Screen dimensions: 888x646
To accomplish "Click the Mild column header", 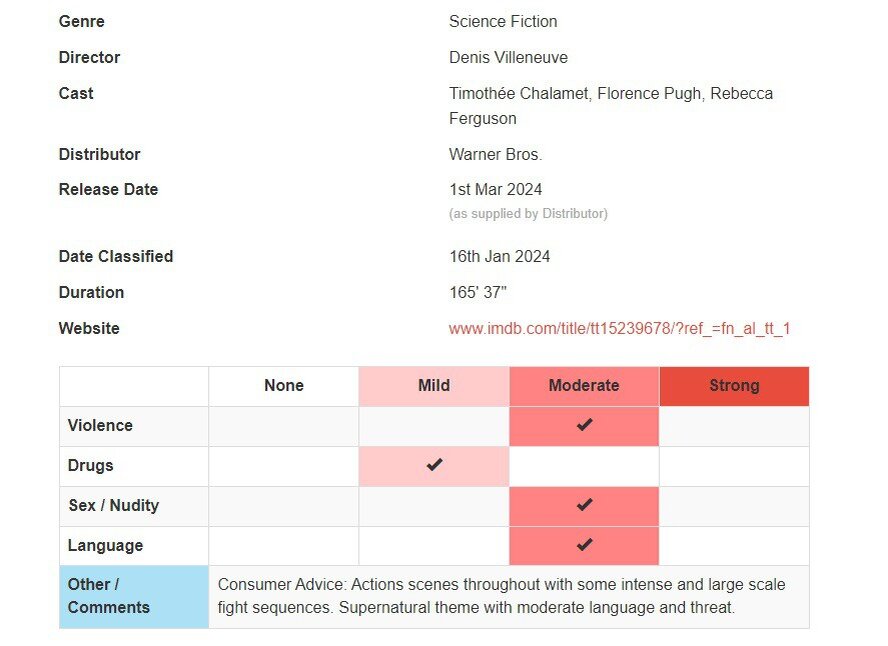I will 434,386.
